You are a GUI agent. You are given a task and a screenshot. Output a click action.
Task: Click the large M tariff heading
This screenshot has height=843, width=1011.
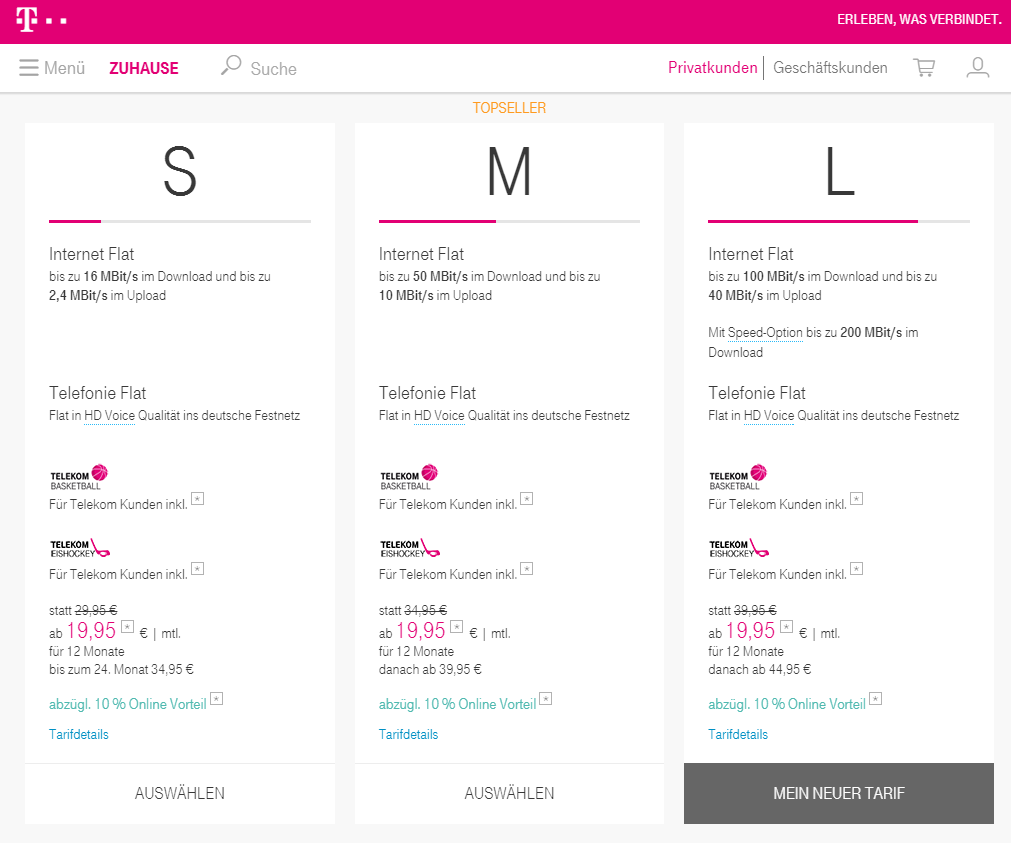(509, 172)
